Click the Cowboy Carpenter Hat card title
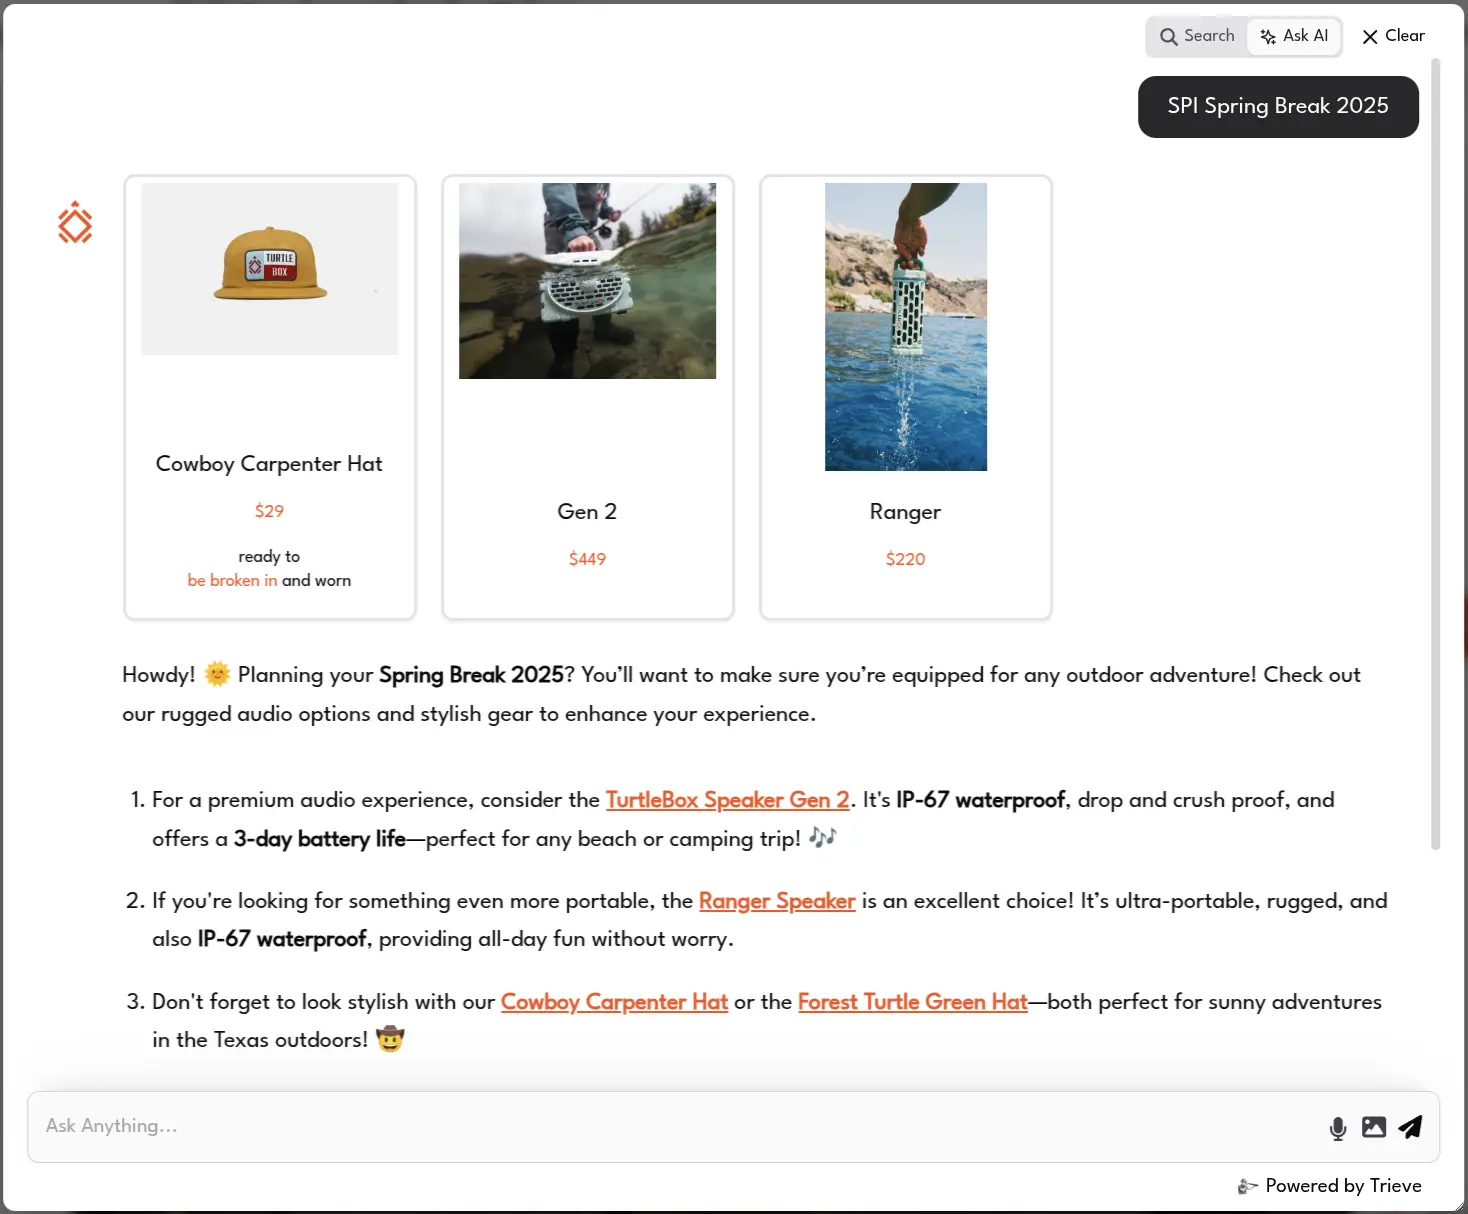 pos(269,464)
